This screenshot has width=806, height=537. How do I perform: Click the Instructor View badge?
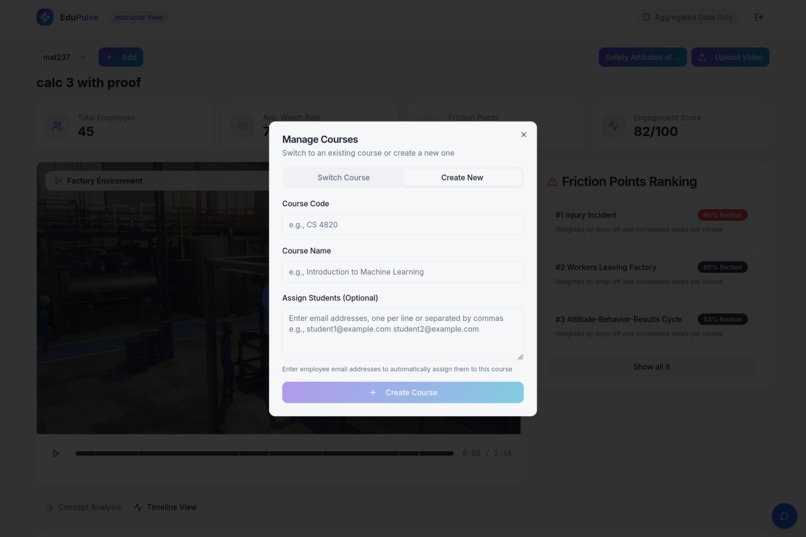pyautogui.click(x=138, y=17)
